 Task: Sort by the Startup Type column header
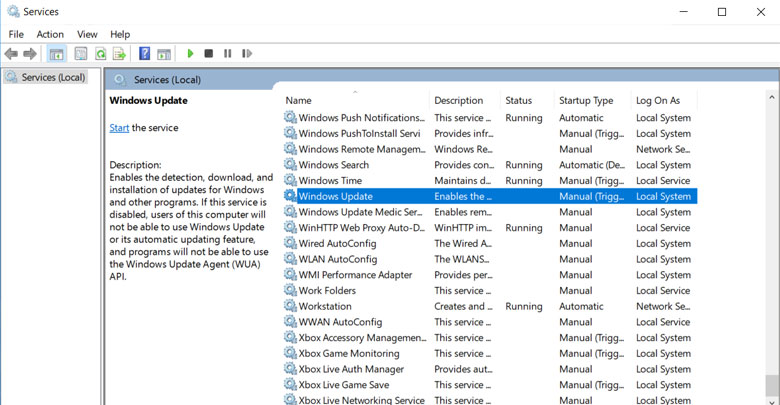586,101
